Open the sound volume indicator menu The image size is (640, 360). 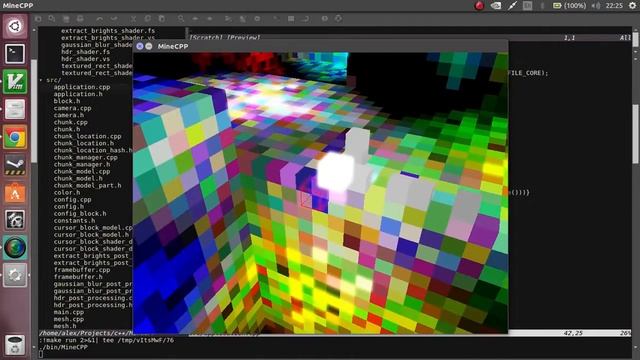(x=596, y=6)
